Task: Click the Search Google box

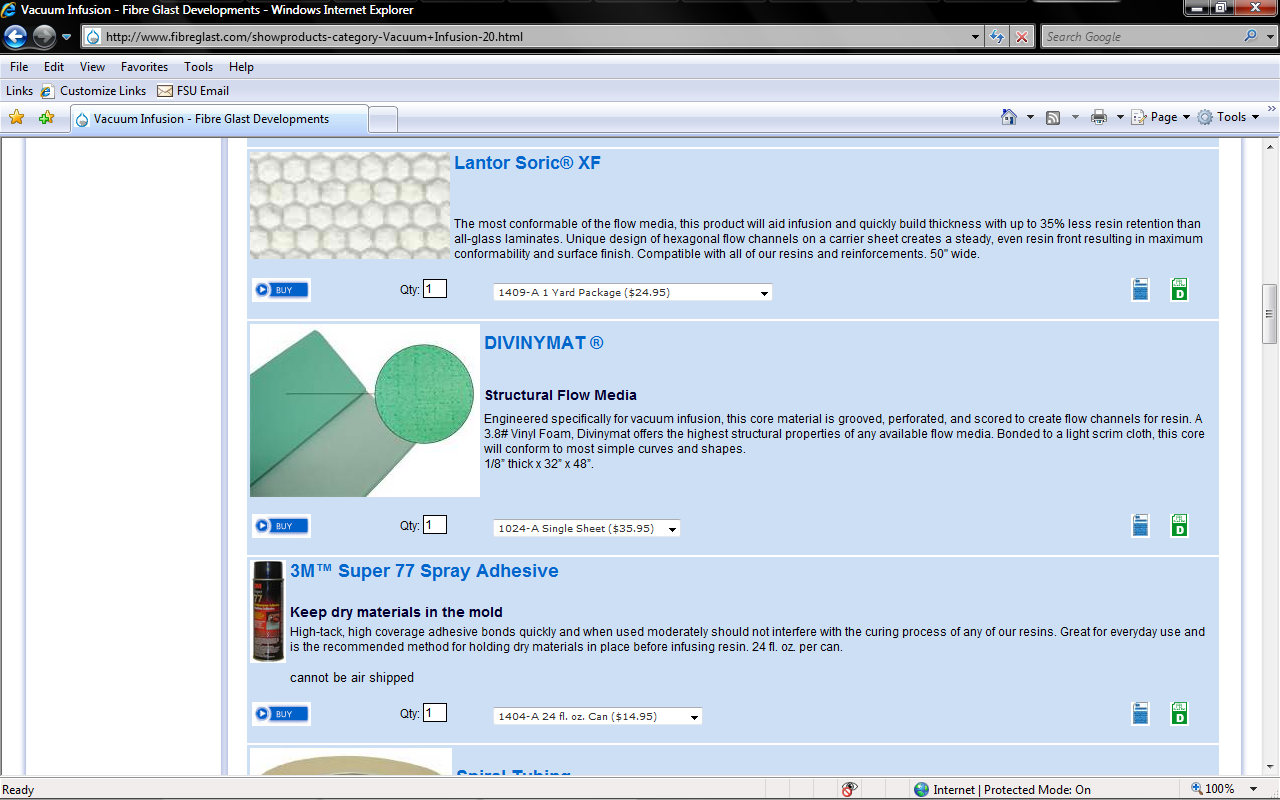Action: click(1140, 37)
